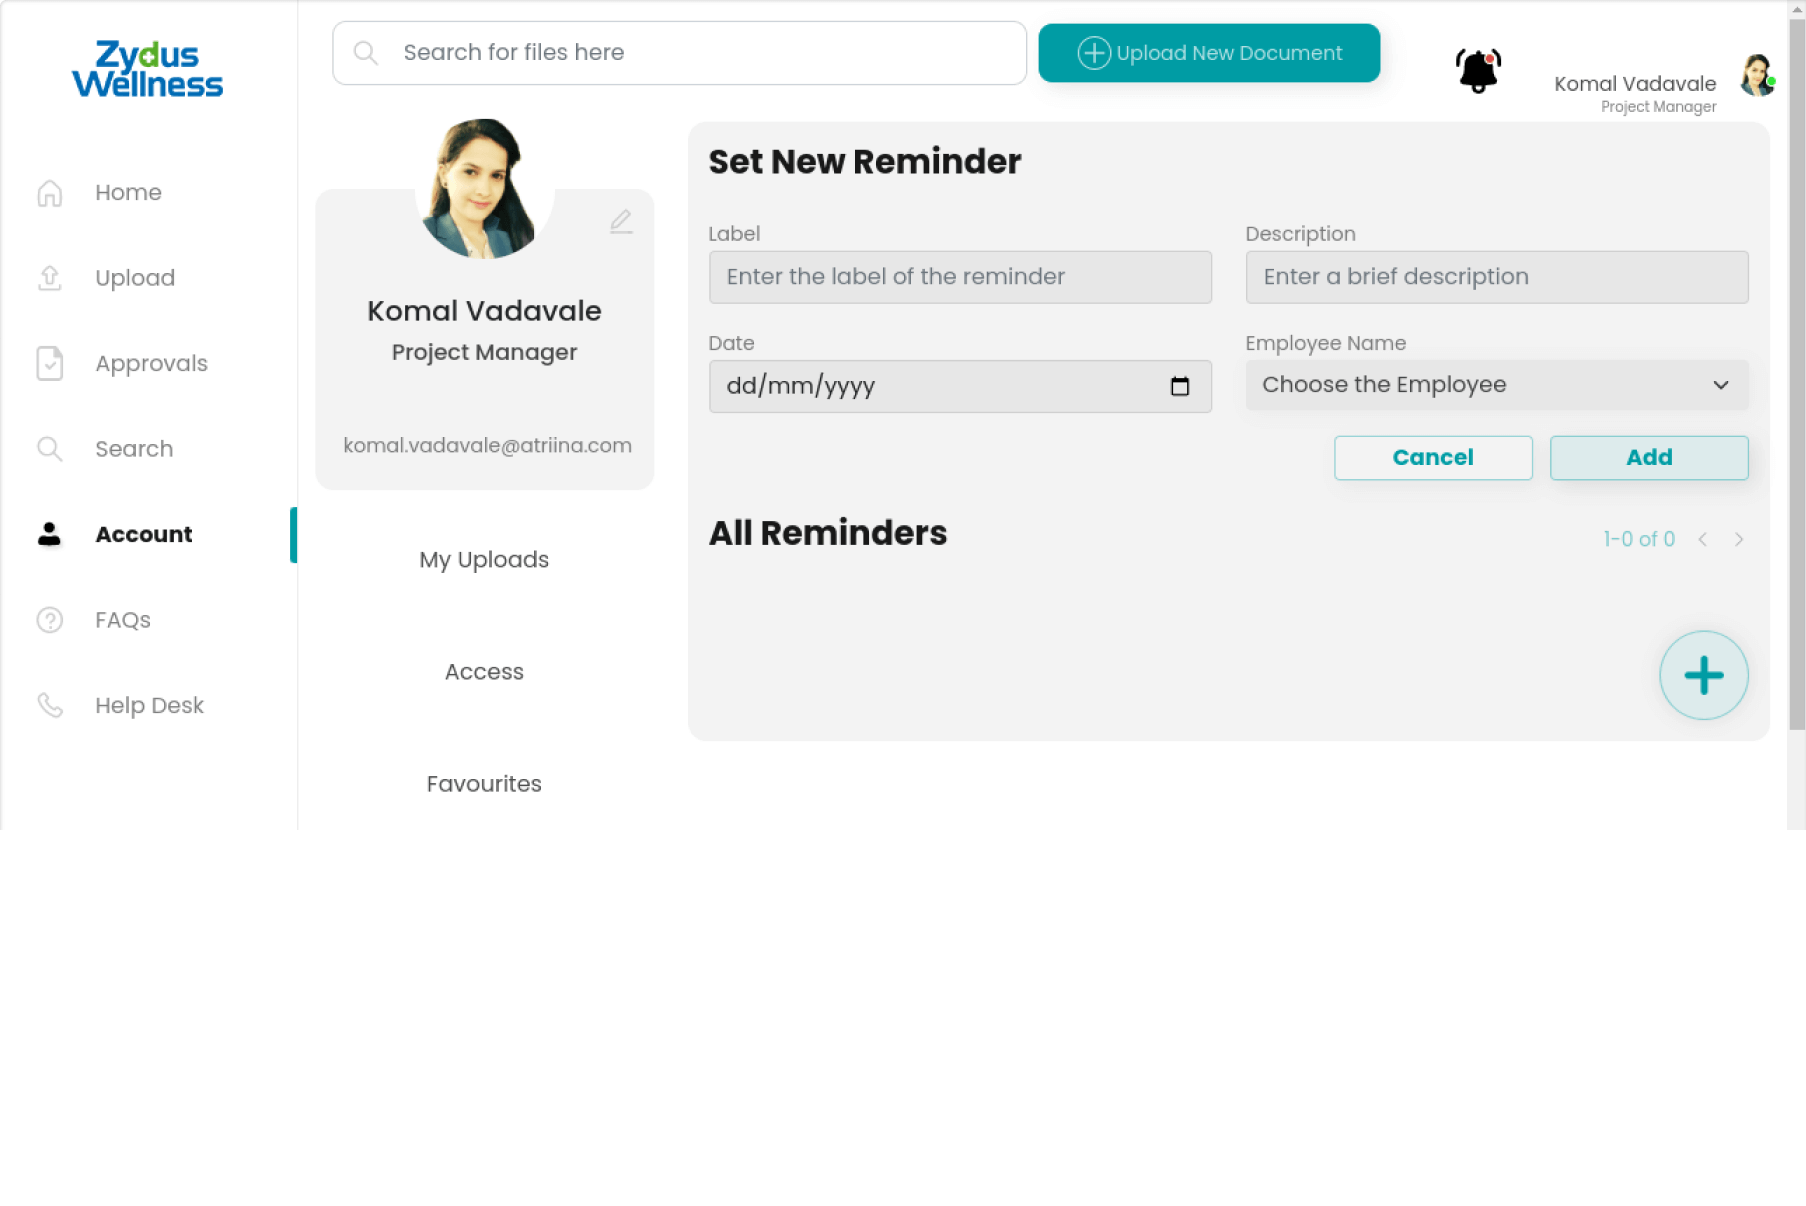Click the Cancel button
Image resolution: width=1806 pixels, height=1206 pixels.
click(1432, 458)
